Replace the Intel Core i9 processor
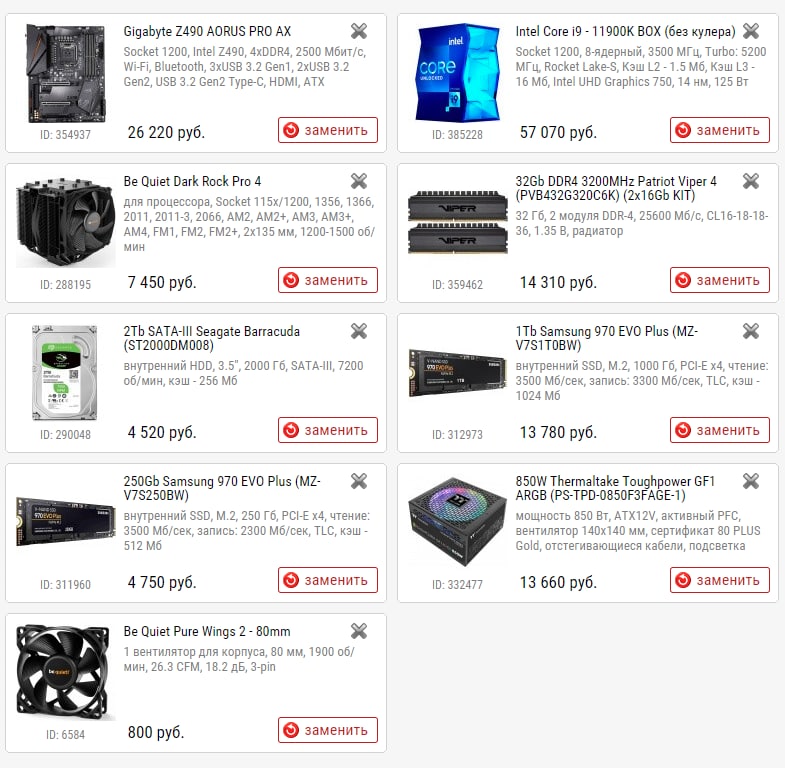Viewport: 785px width, 768px height. pos(720,130)
